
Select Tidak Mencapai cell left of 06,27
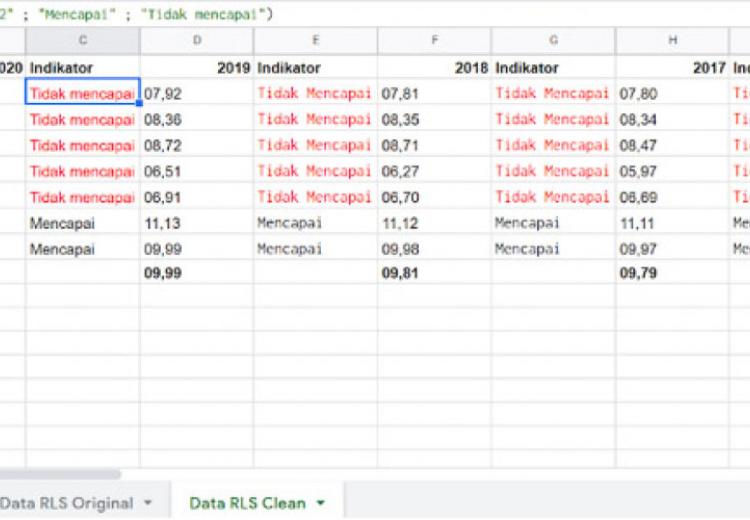click(316, 171)
